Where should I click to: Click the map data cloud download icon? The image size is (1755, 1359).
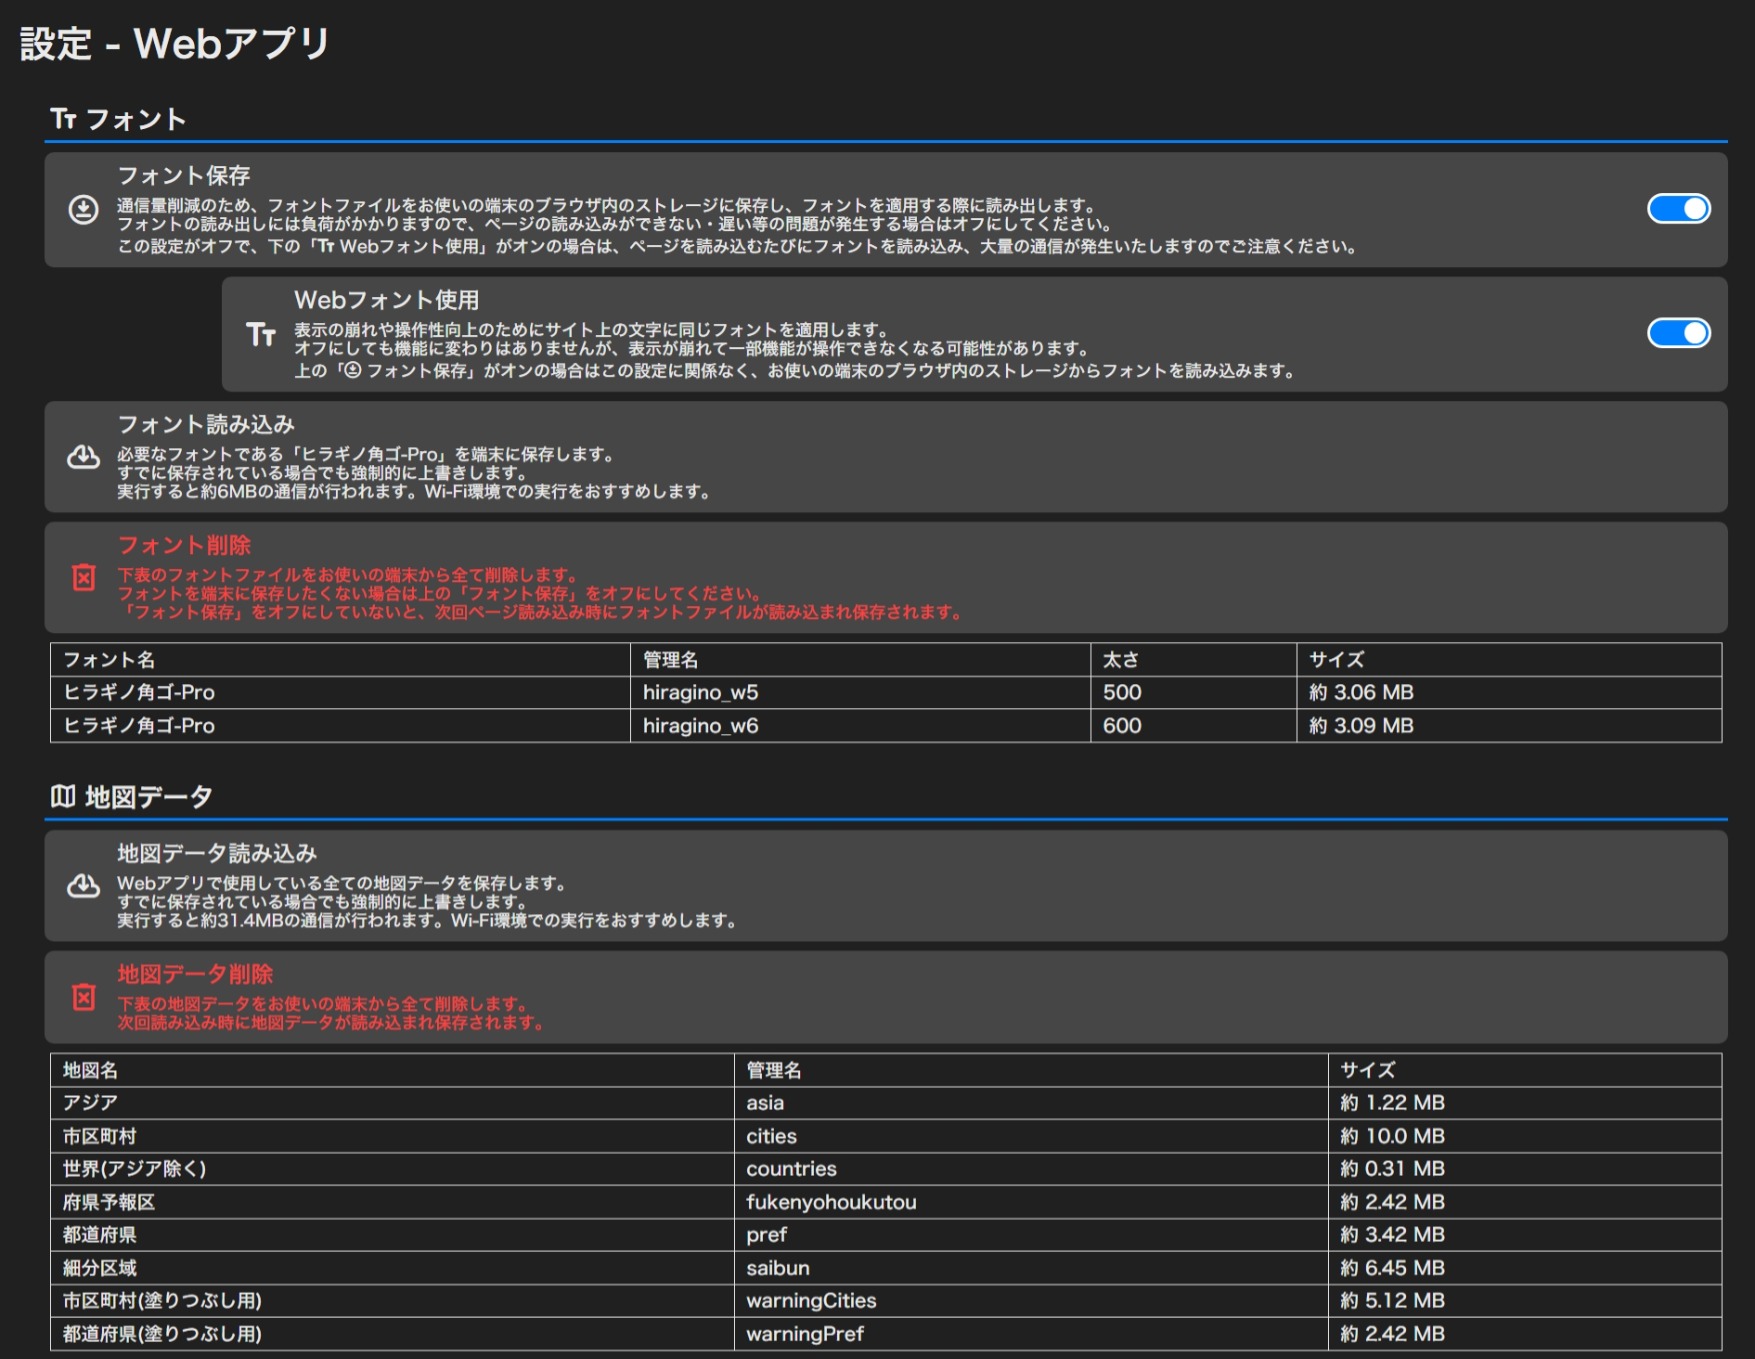pyautogui.click(x=83, y=886)
